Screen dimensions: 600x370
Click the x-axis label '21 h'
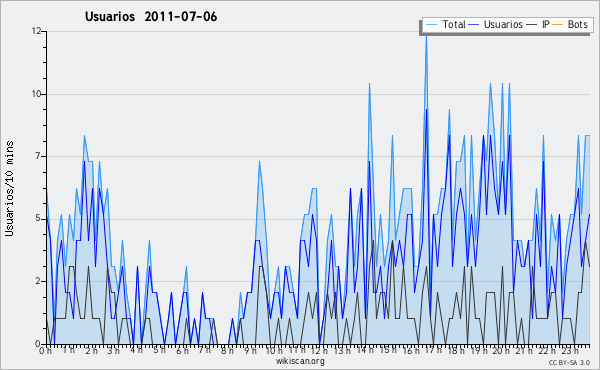coord(524,350)
